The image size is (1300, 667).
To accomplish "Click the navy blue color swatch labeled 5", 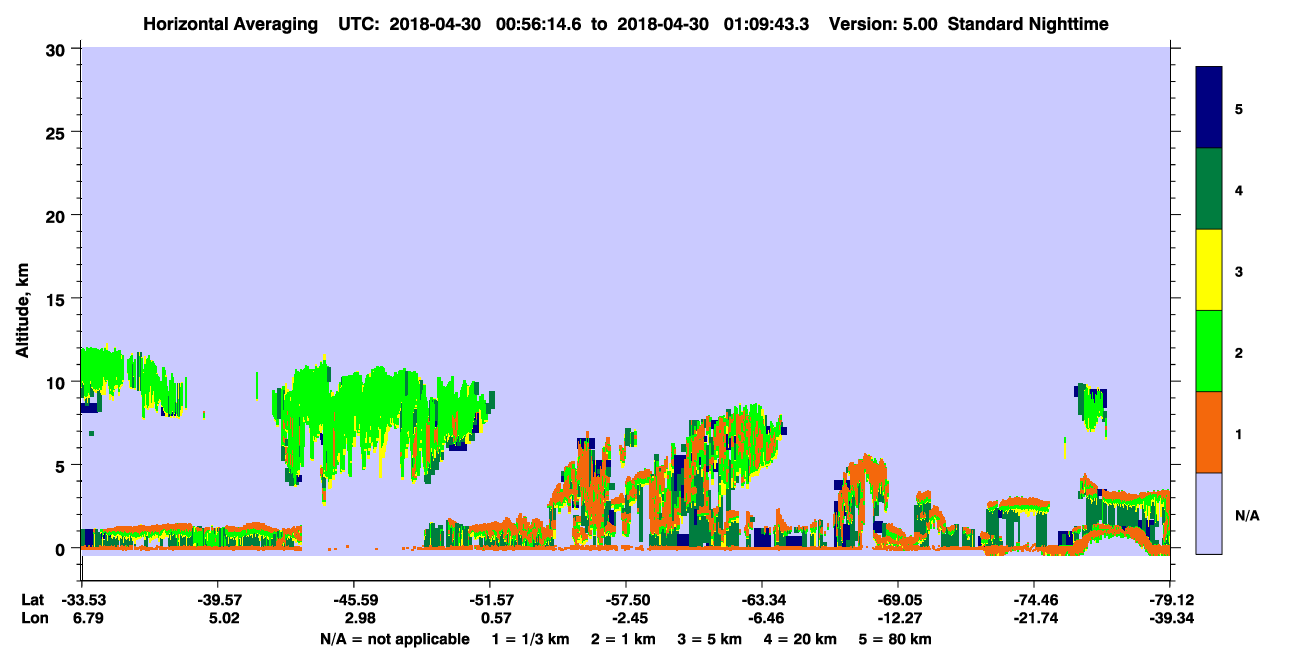I will click(1209, 108).
